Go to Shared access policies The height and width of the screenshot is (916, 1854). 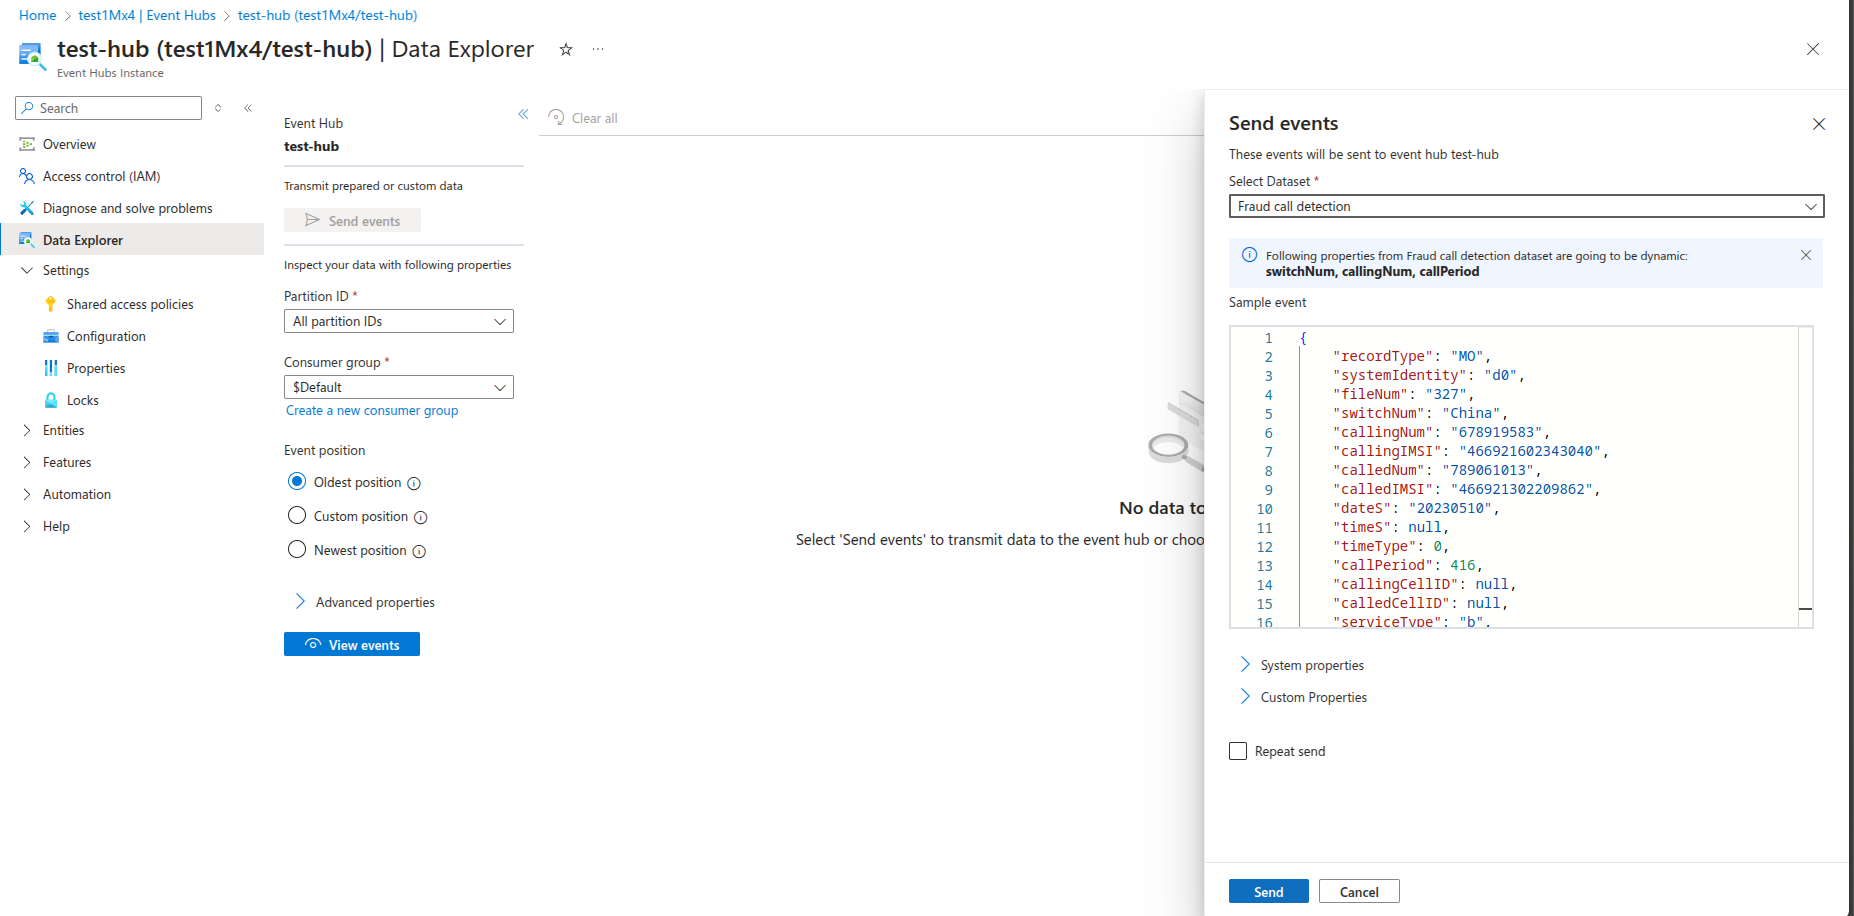point(132,304)
